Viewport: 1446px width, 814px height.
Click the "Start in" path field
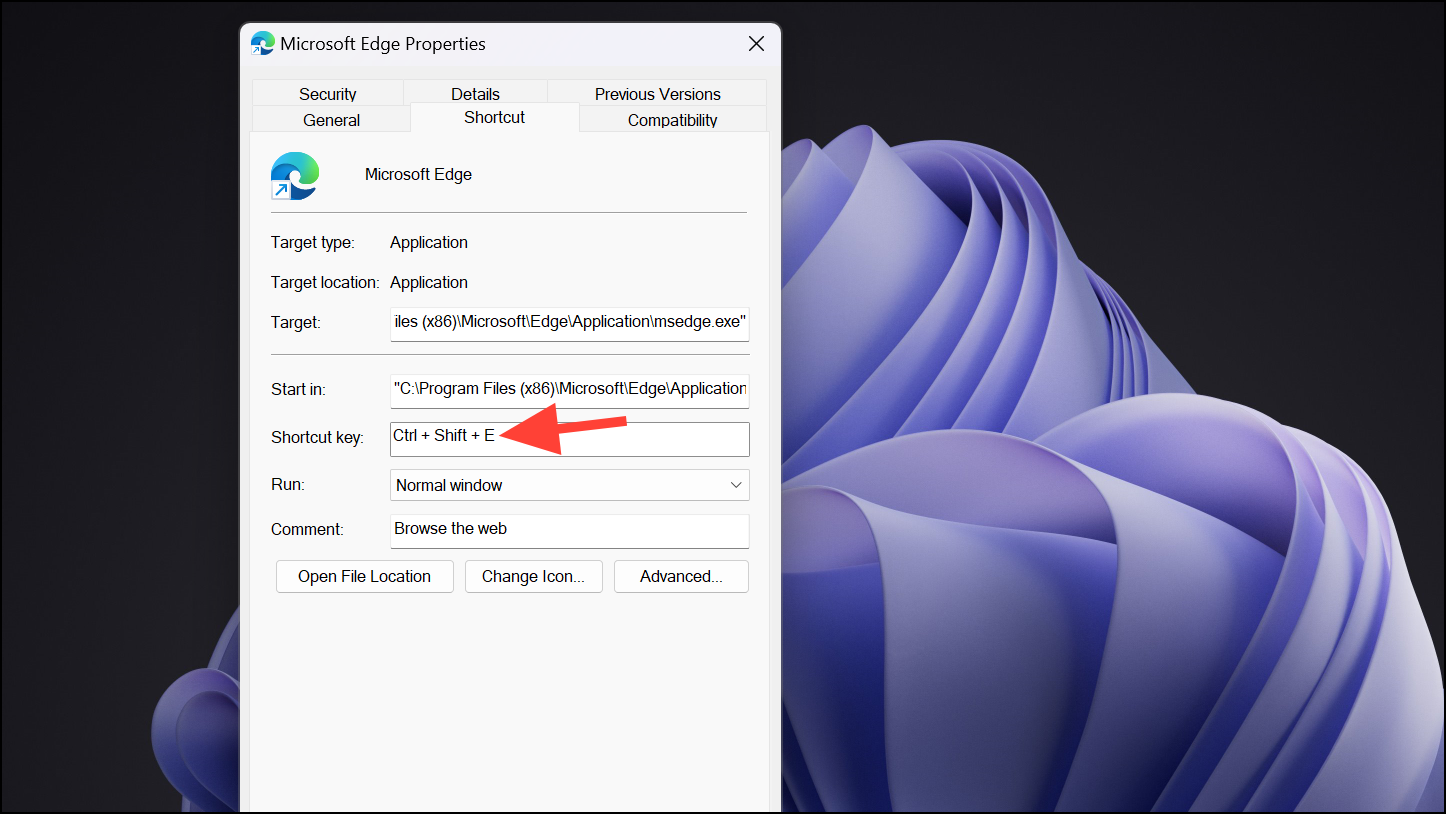pyautogui.click(x=569, y=391)
